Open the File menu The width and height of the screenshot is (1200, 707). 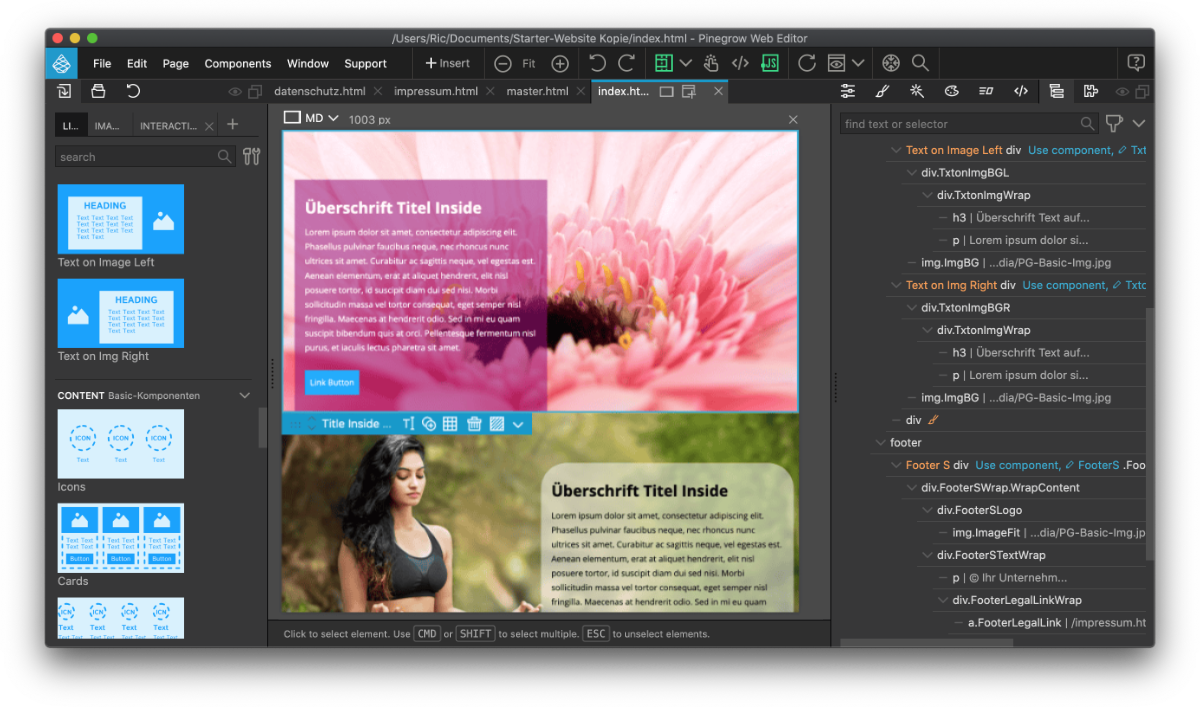click(x=102, y=63)
